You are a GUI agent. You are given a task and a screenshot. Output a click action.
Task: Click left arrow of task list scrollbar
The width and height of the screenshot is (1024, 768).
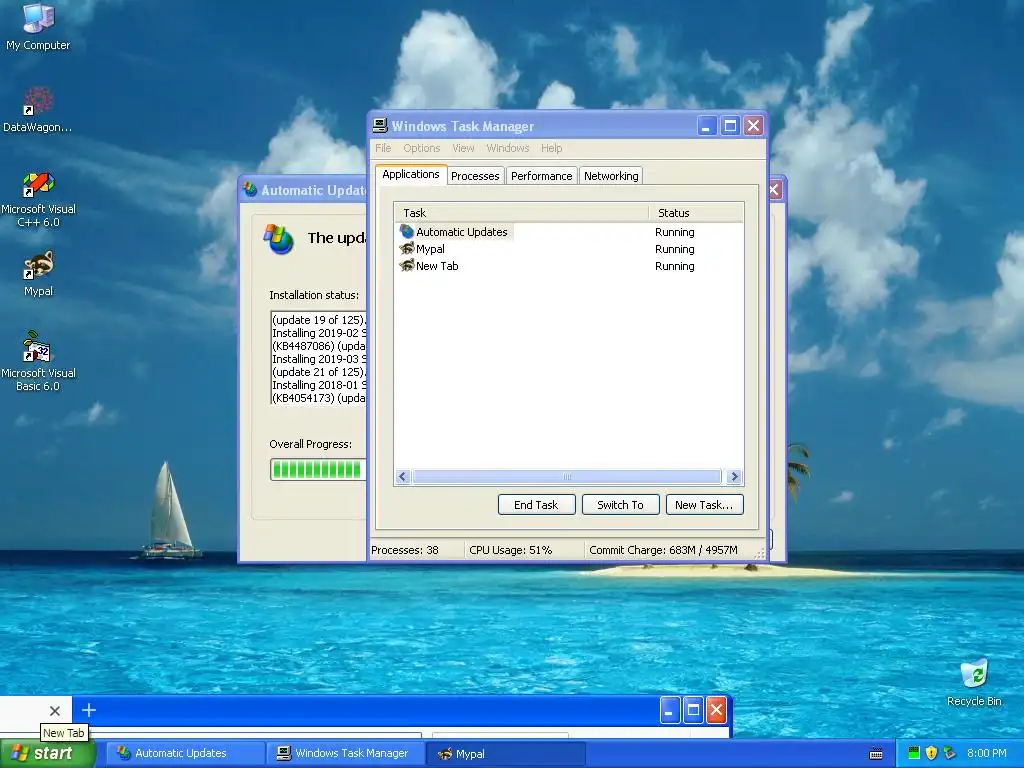(x=403, y=477)
